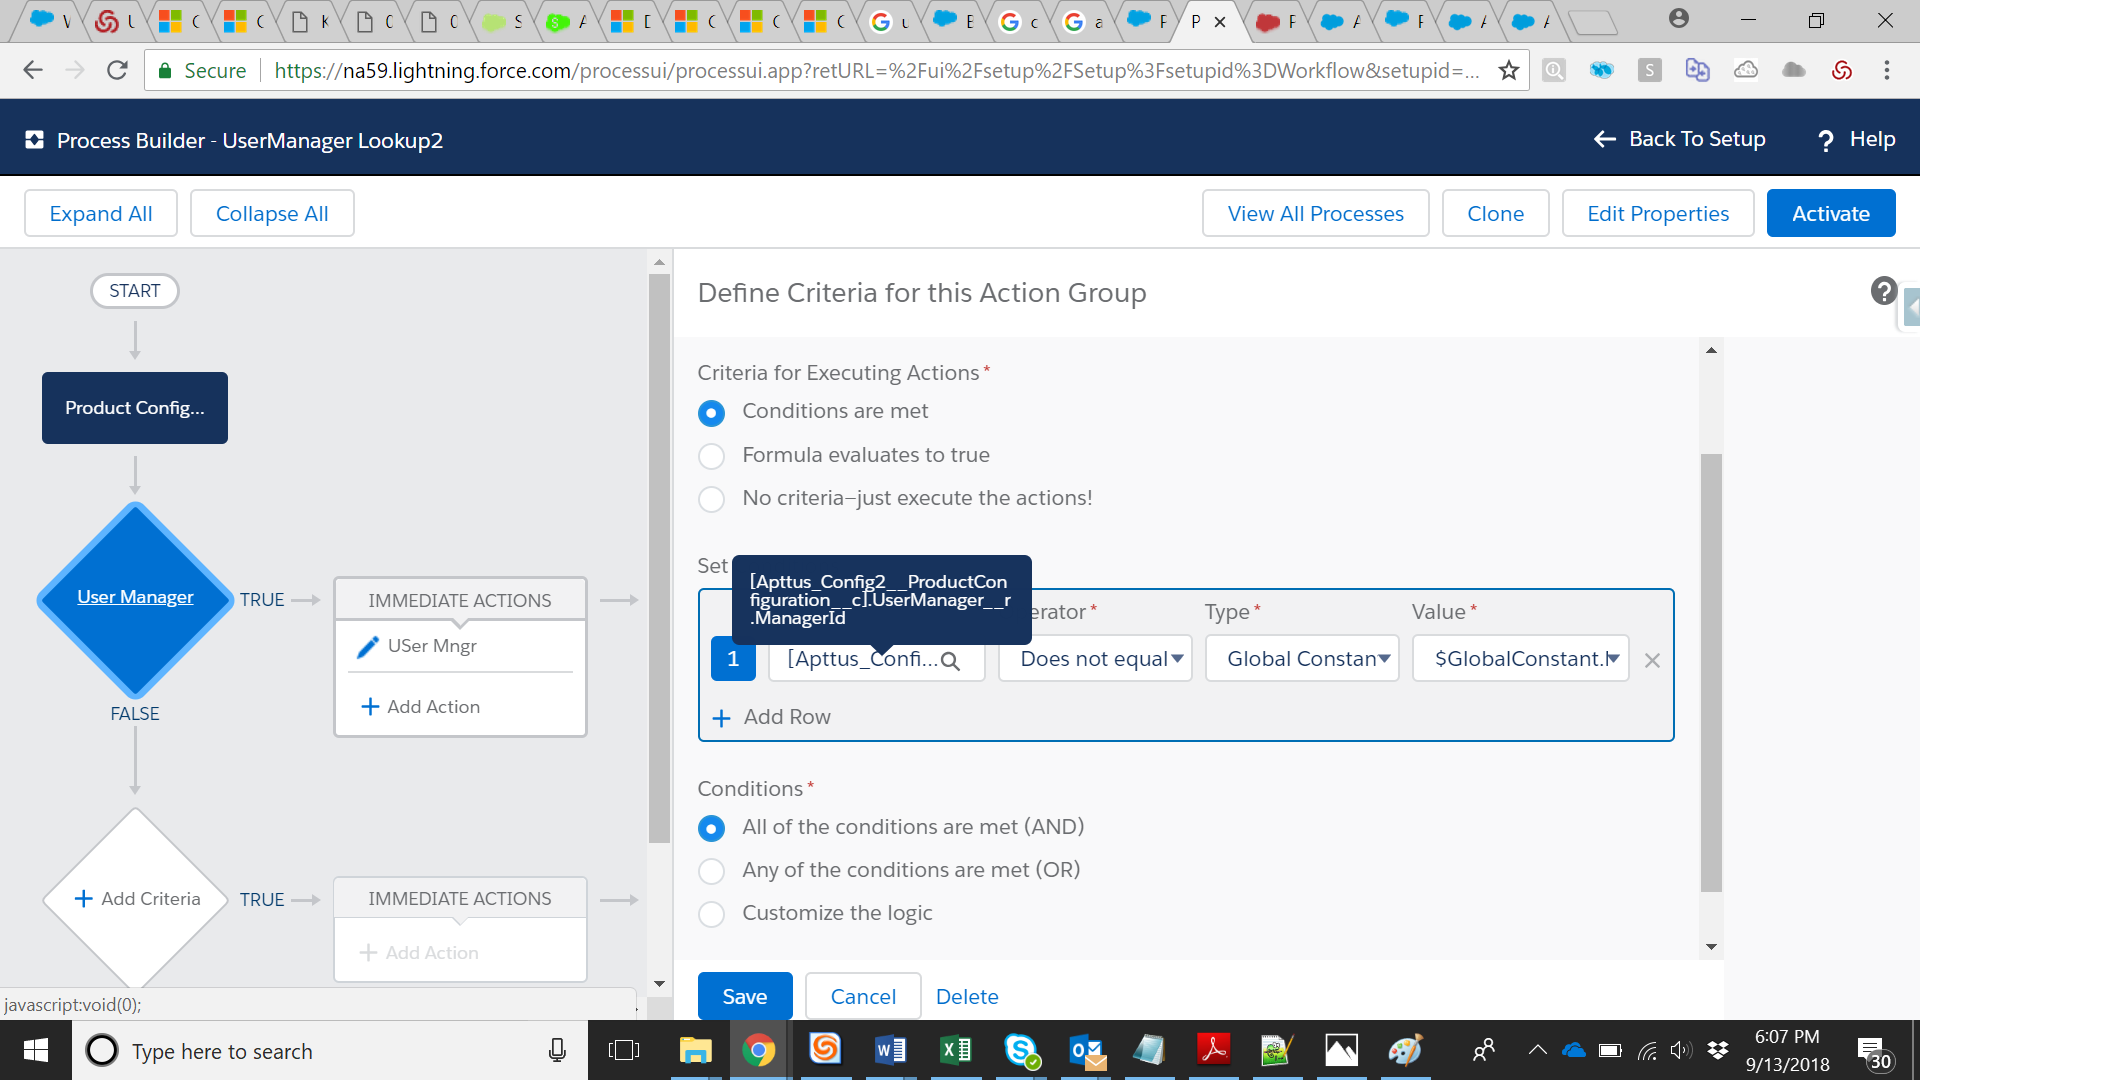The width and height of the screenshot is (2116, 1082).
Task: Click the Activate button
Action: click(x=1830, y=214)
